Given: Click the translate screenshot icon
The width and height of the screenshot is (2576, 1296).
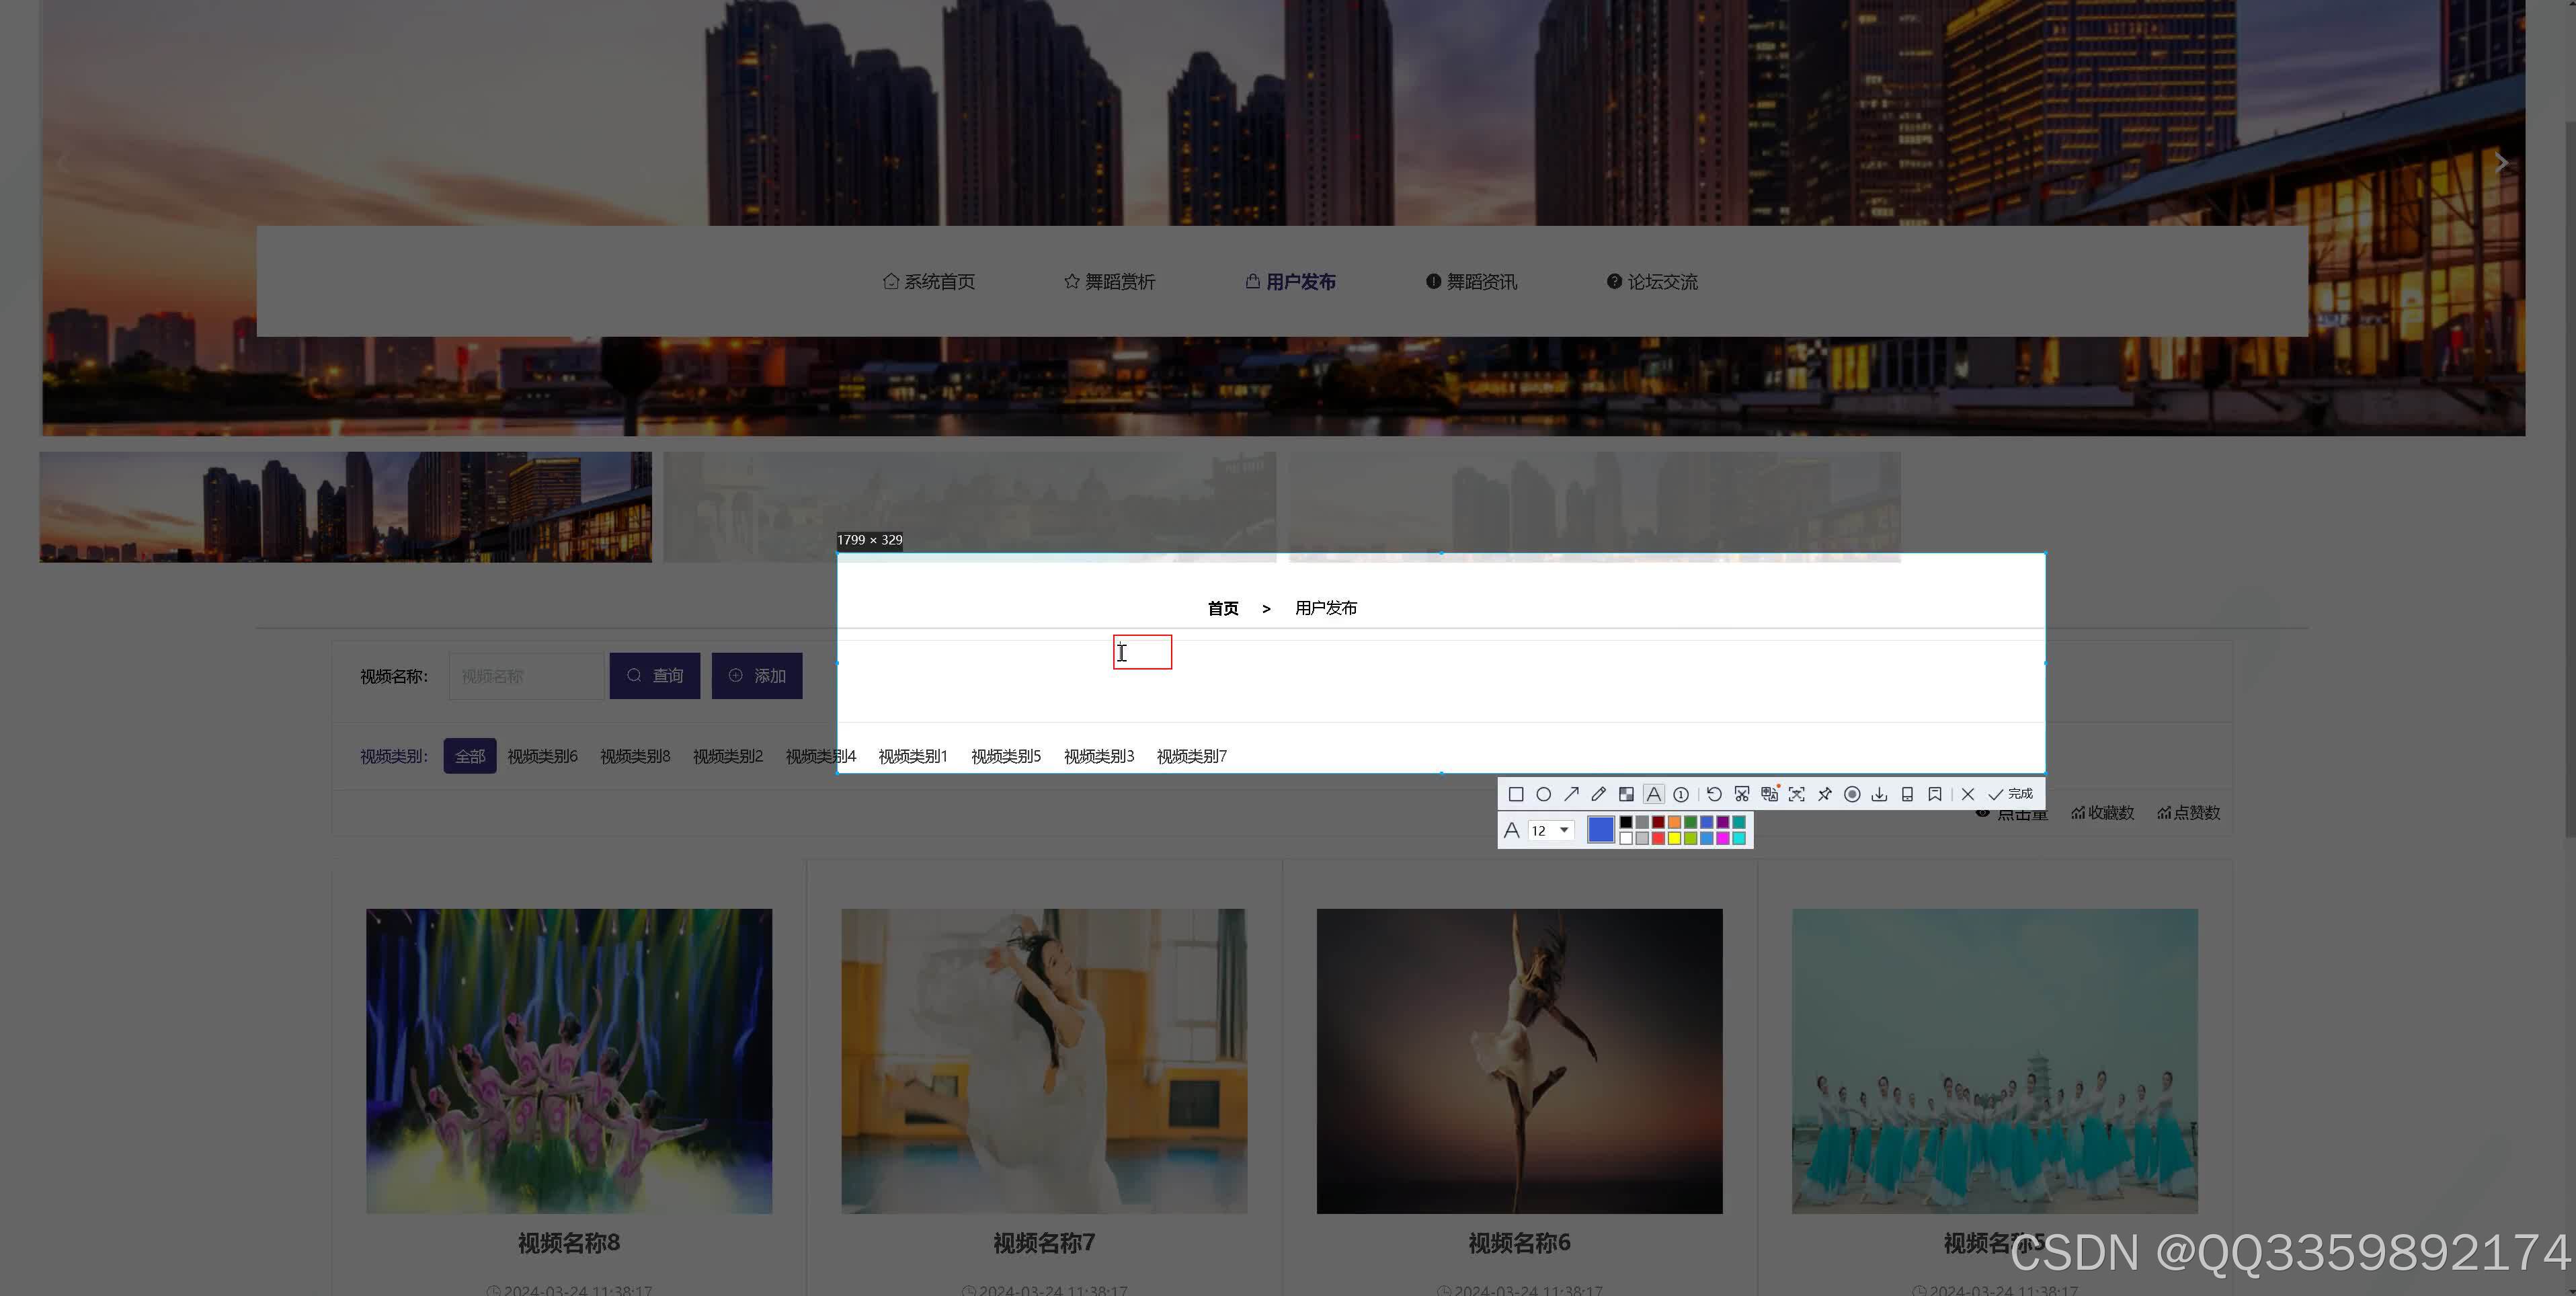Looking at the screenshot, I should (1769, 794).
